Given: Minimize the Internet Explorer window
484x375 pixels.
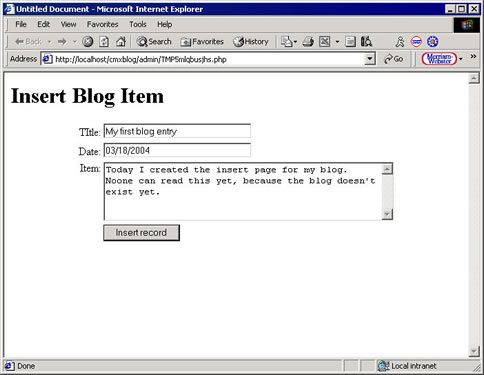Looking at the screenshot, I should click(450, 9).
